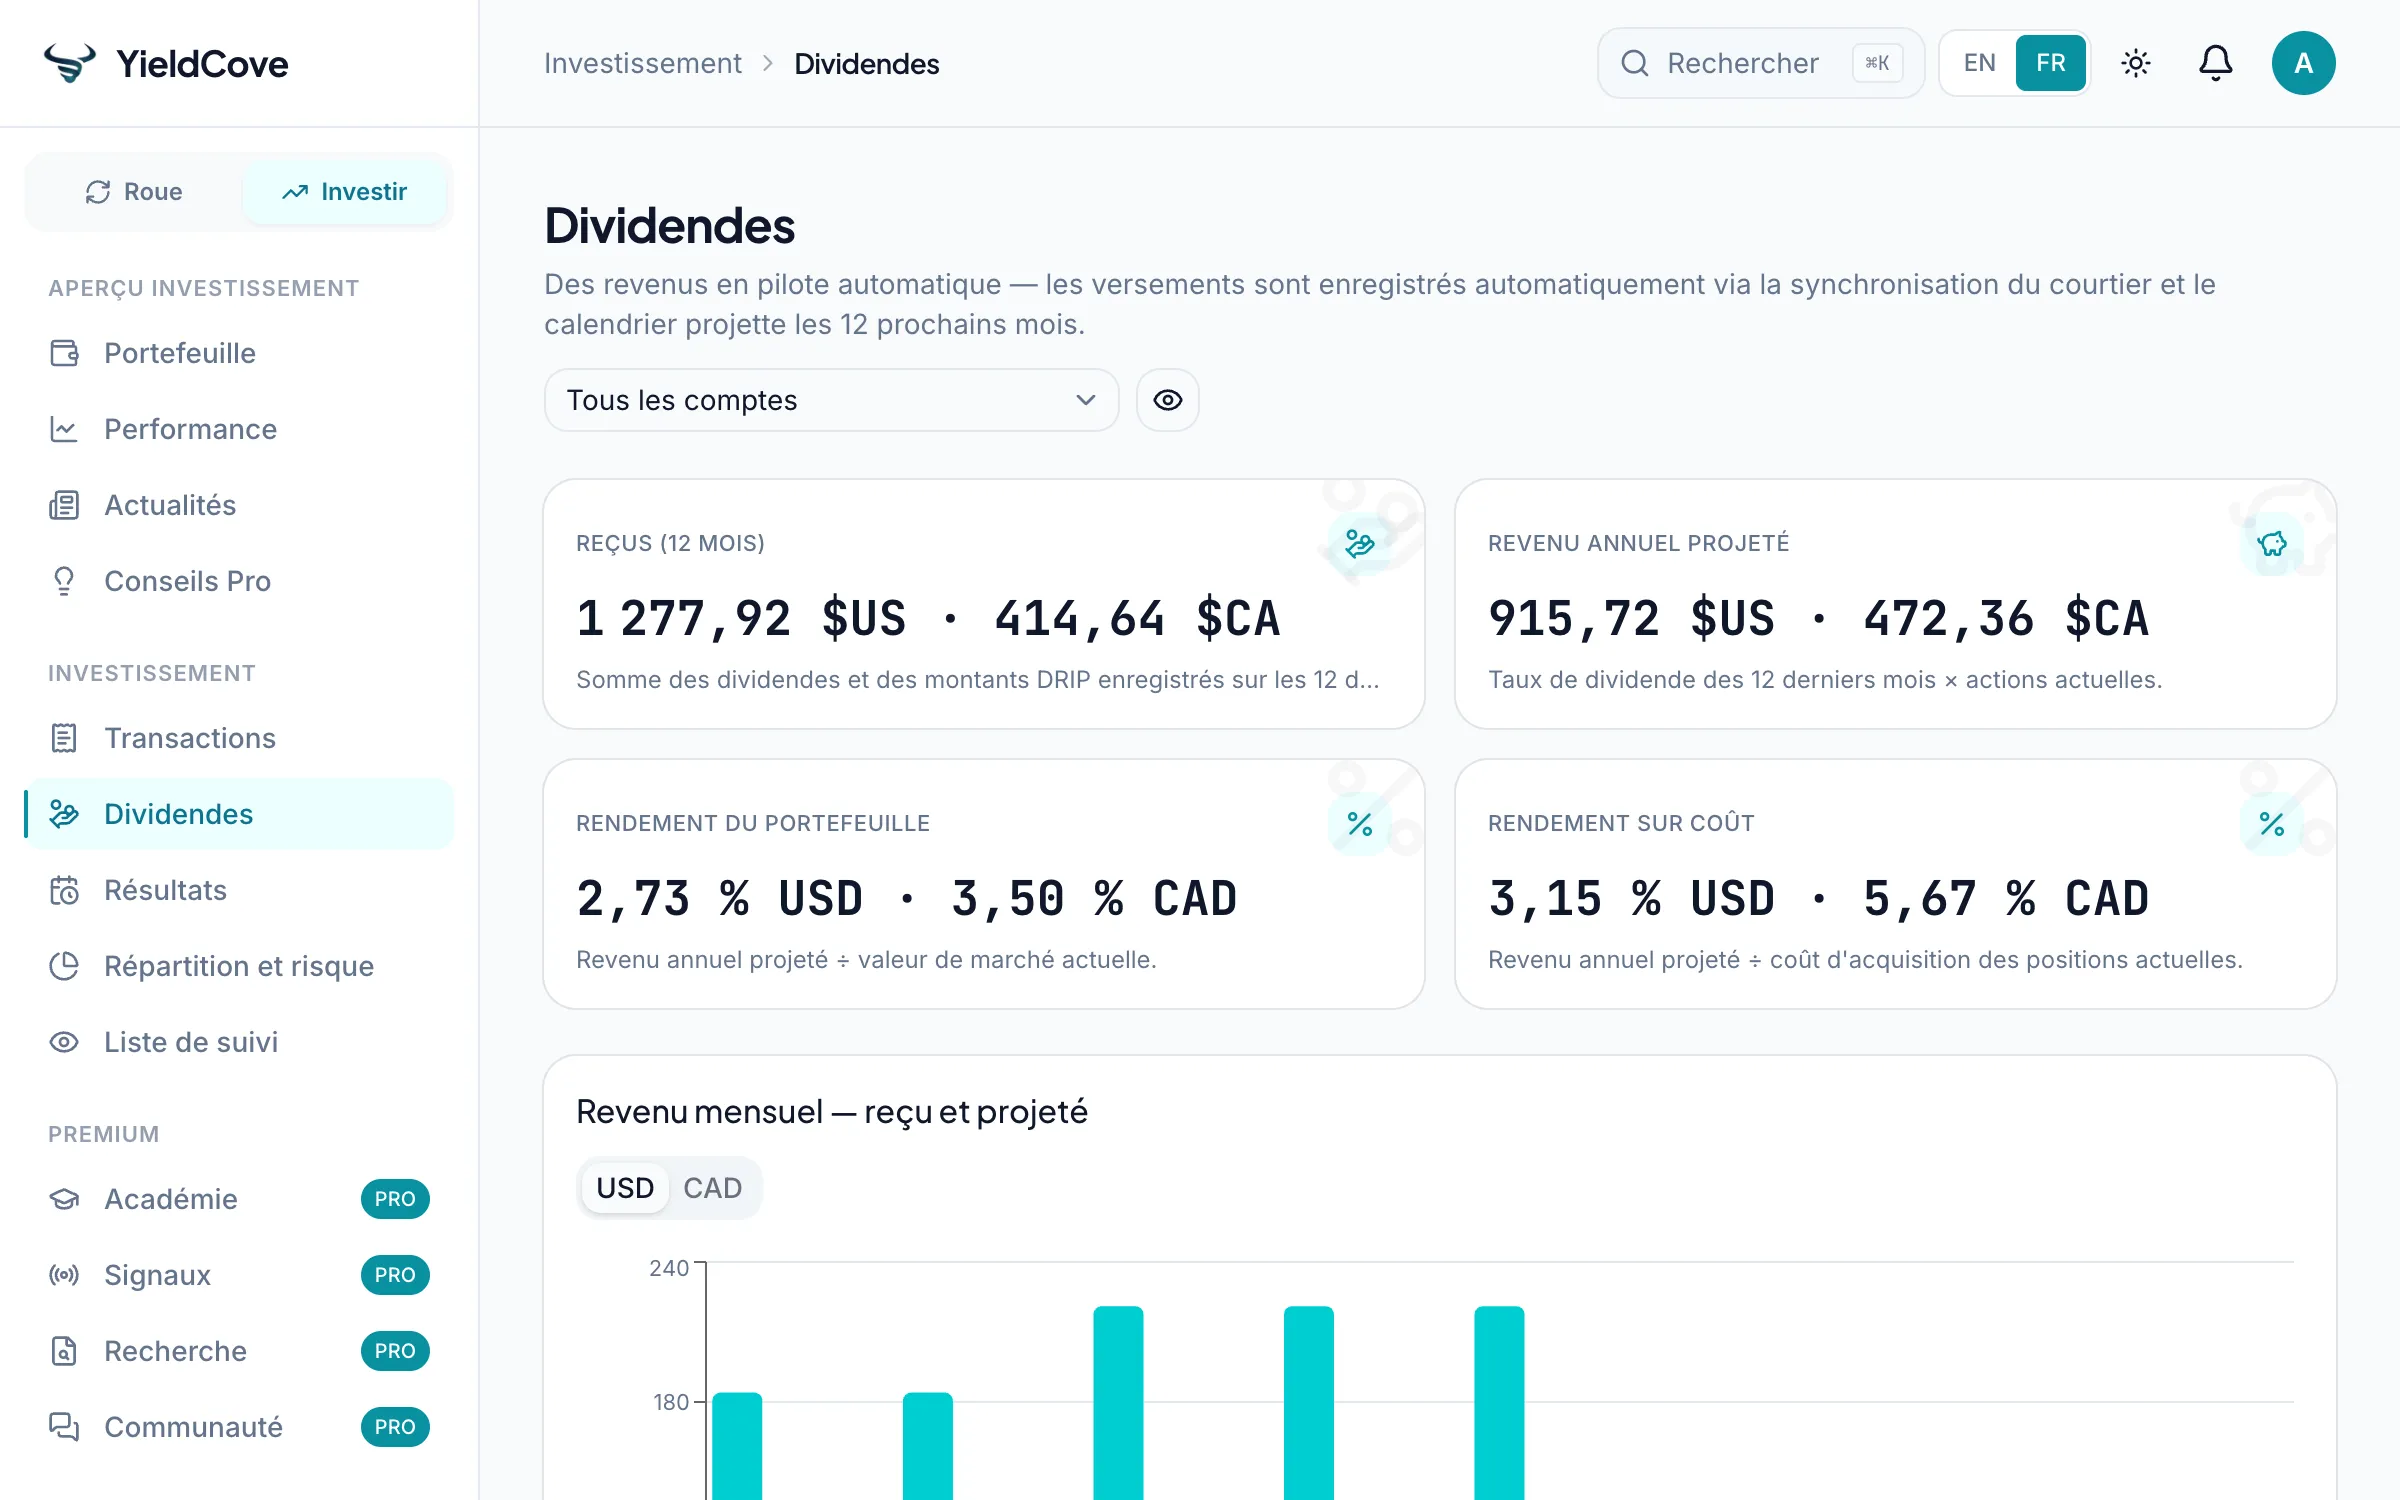Switch language to FR

coord(2051,63)
